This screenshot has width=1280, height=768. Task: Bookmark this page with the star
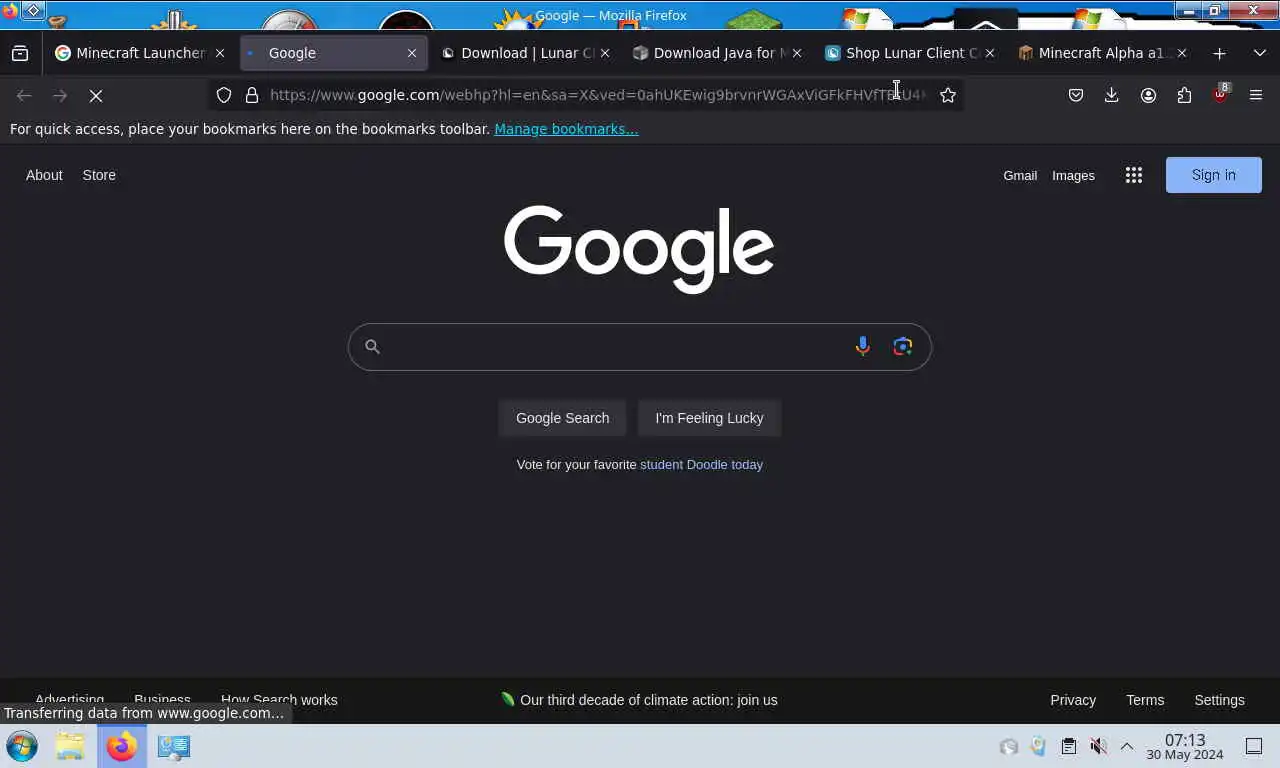tap(948, 95)
